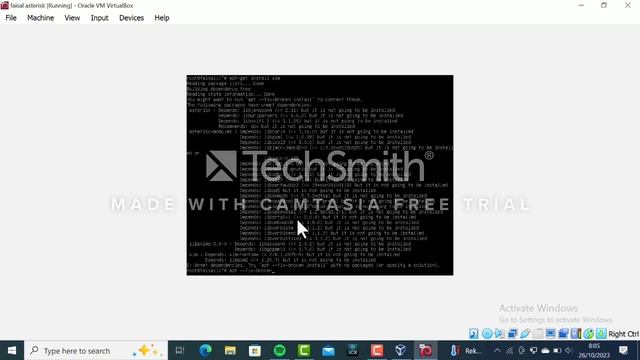The width and height of the screenshot is (640, 360).
Task: Open the Mail app from the taskbar
Action: [x=328, y=350]
